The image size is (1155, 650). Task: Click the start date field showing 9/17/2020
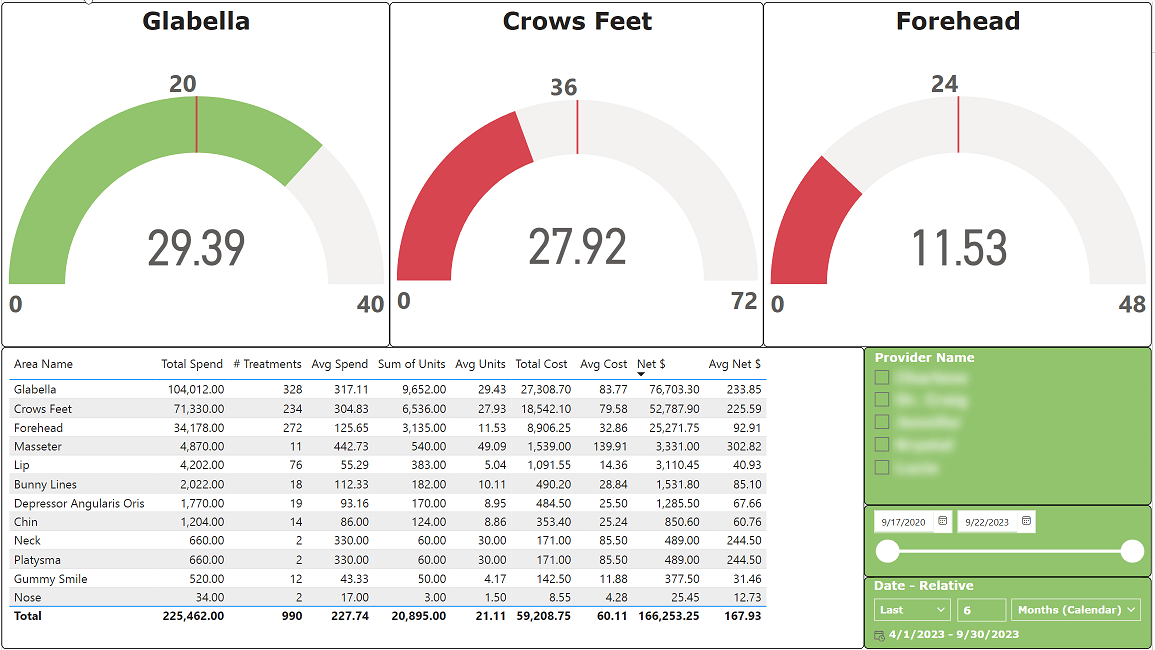904,522
